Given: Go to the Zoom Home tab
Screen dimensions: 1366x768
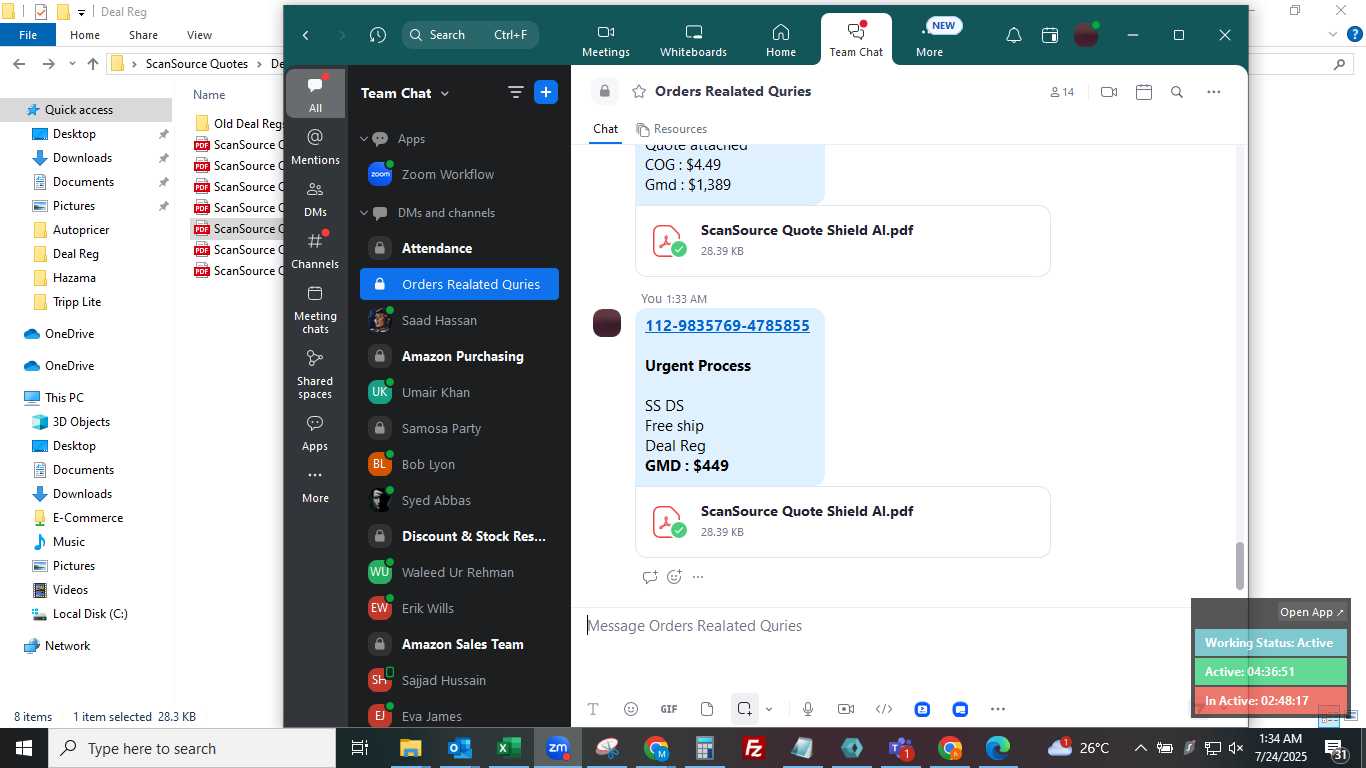Looking at the screenshot, I should [781, 41].
